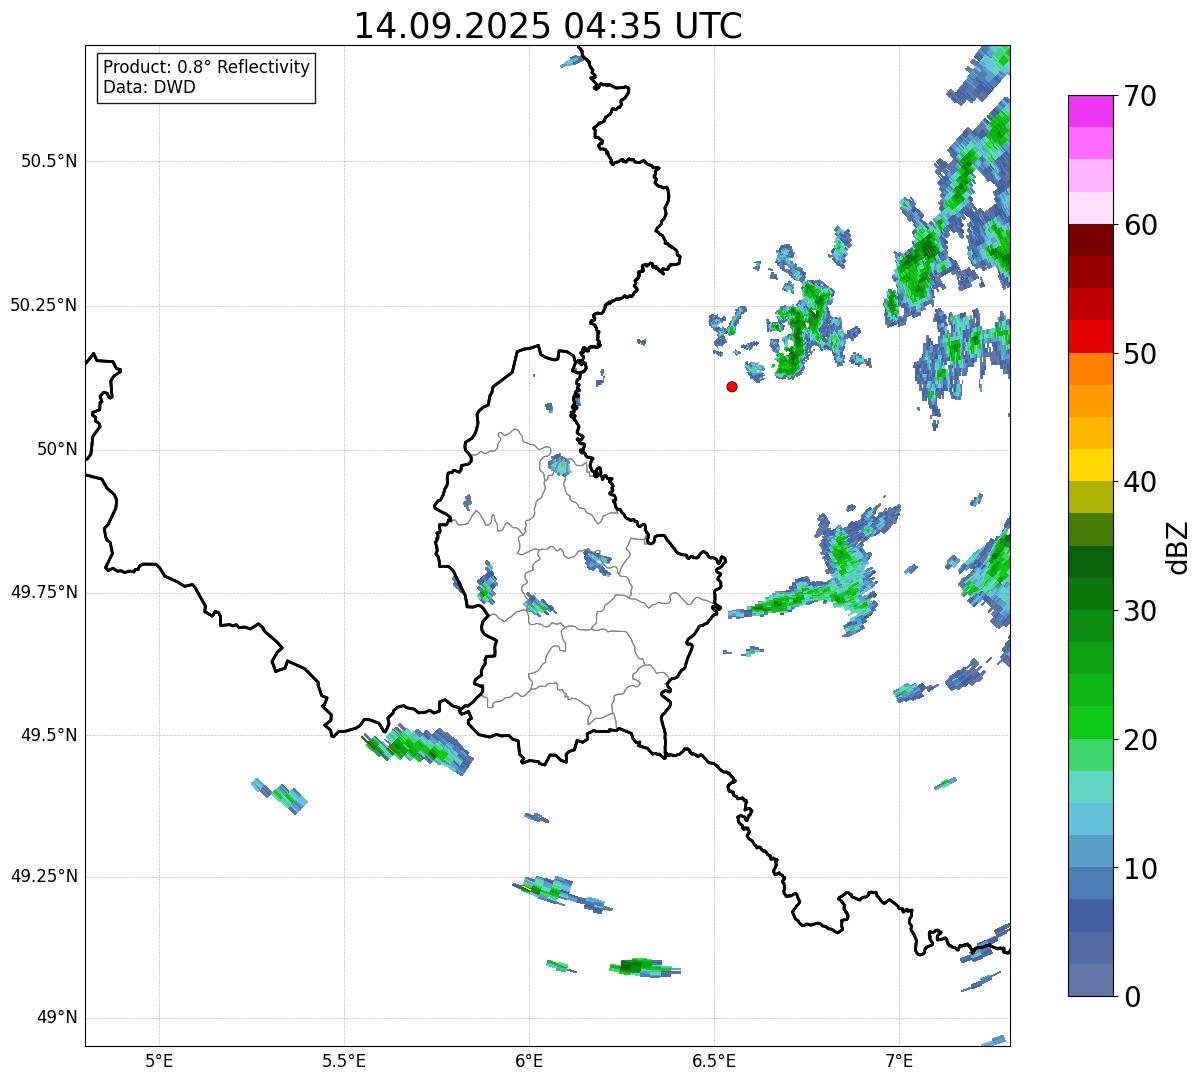Click the yellow colorbar segment above 40

[1091, 465]
